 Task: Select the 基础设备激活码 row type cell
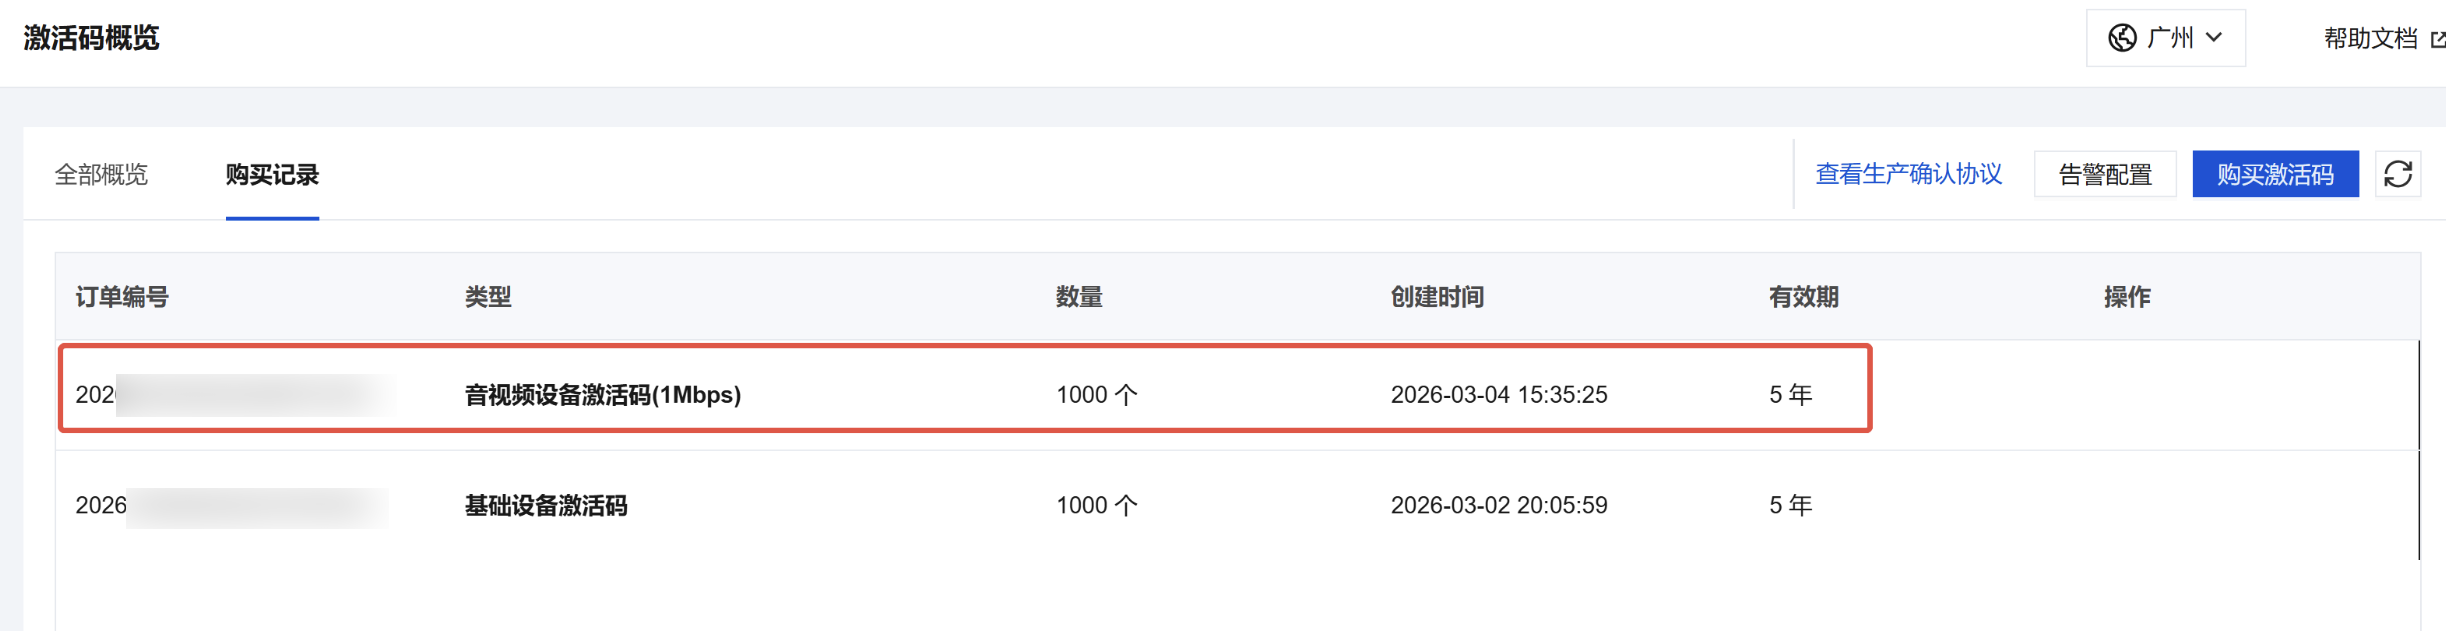(x=546, y=506)
